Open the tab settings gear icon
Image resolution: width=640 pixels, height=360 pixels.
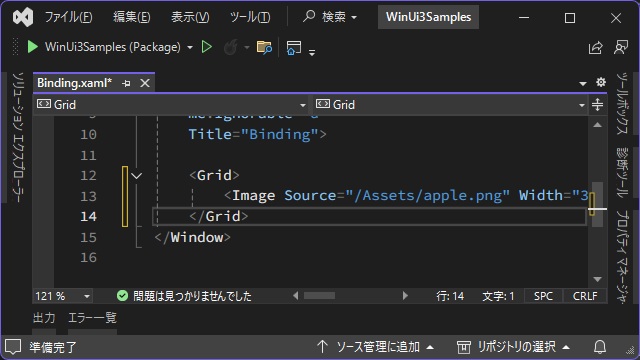point(600,82)
